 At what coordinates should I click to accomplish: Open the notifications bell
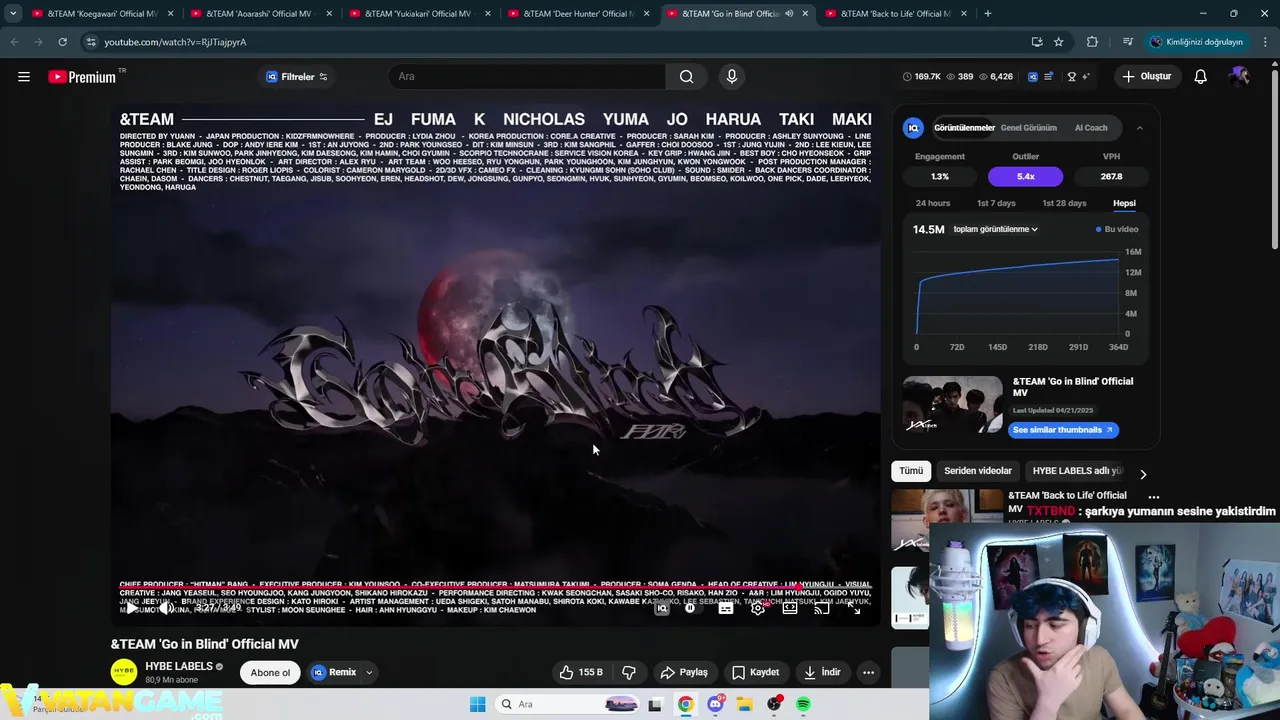[x=1201, y=77]
